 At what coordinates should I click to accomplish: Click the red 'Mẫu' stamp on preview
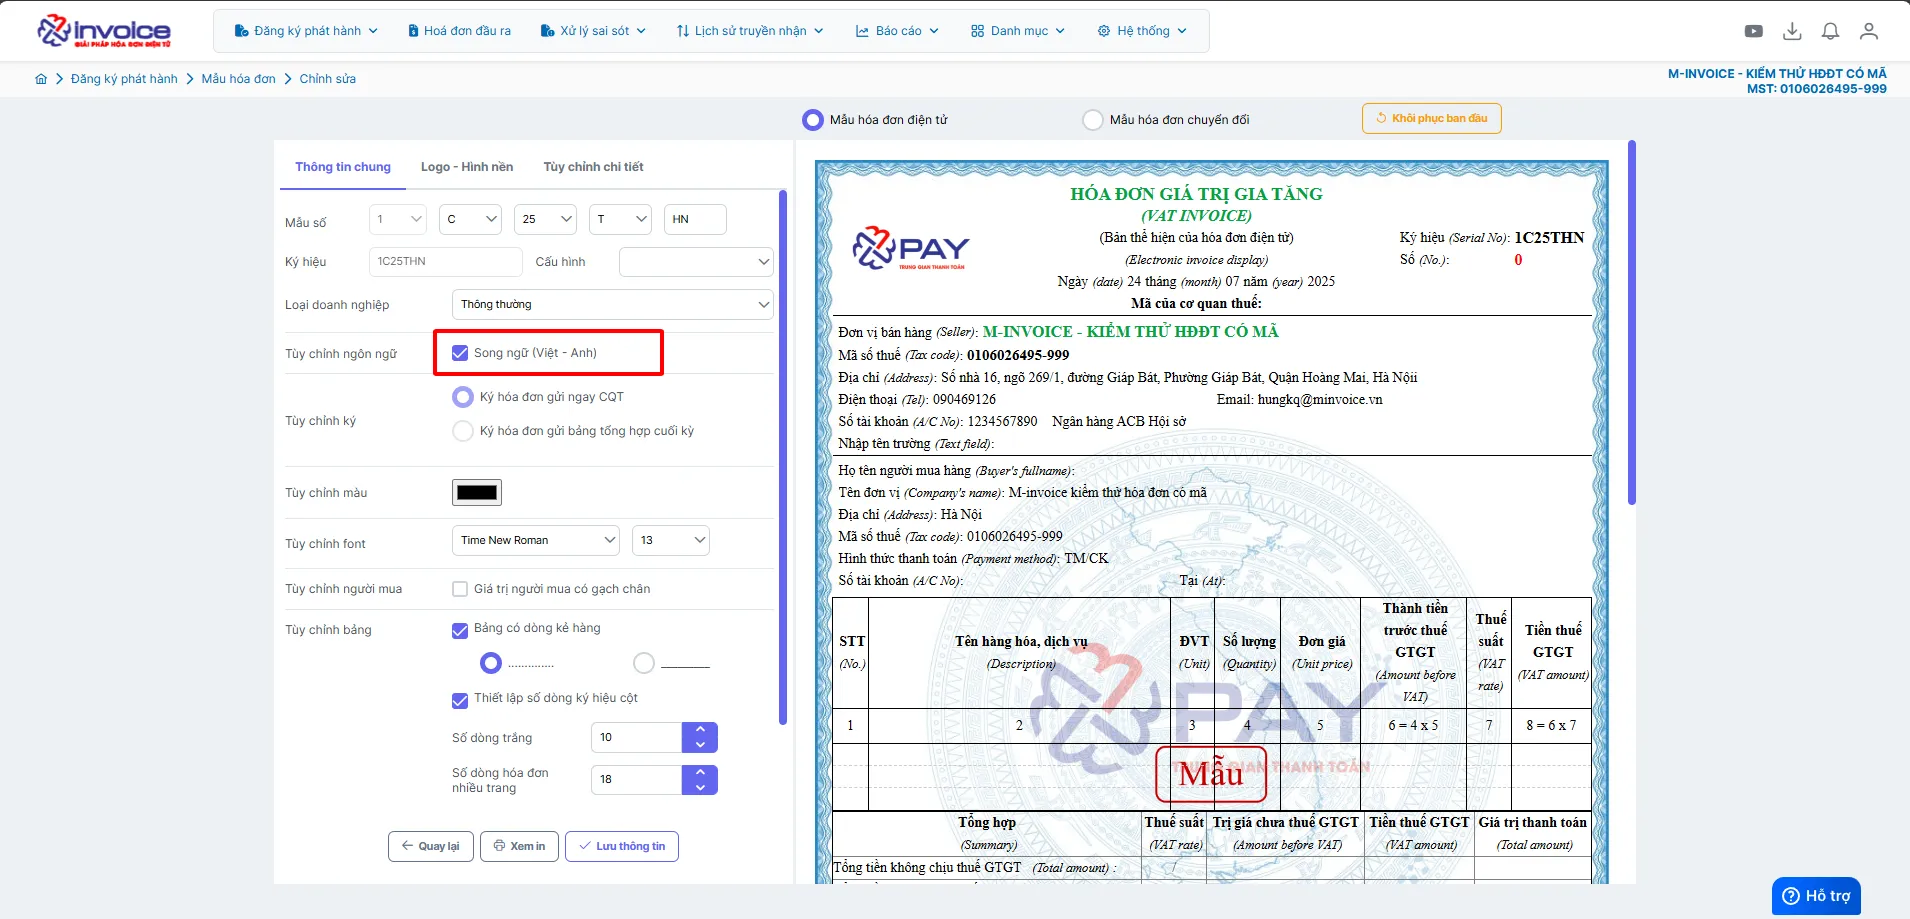tap(1211, 774)
